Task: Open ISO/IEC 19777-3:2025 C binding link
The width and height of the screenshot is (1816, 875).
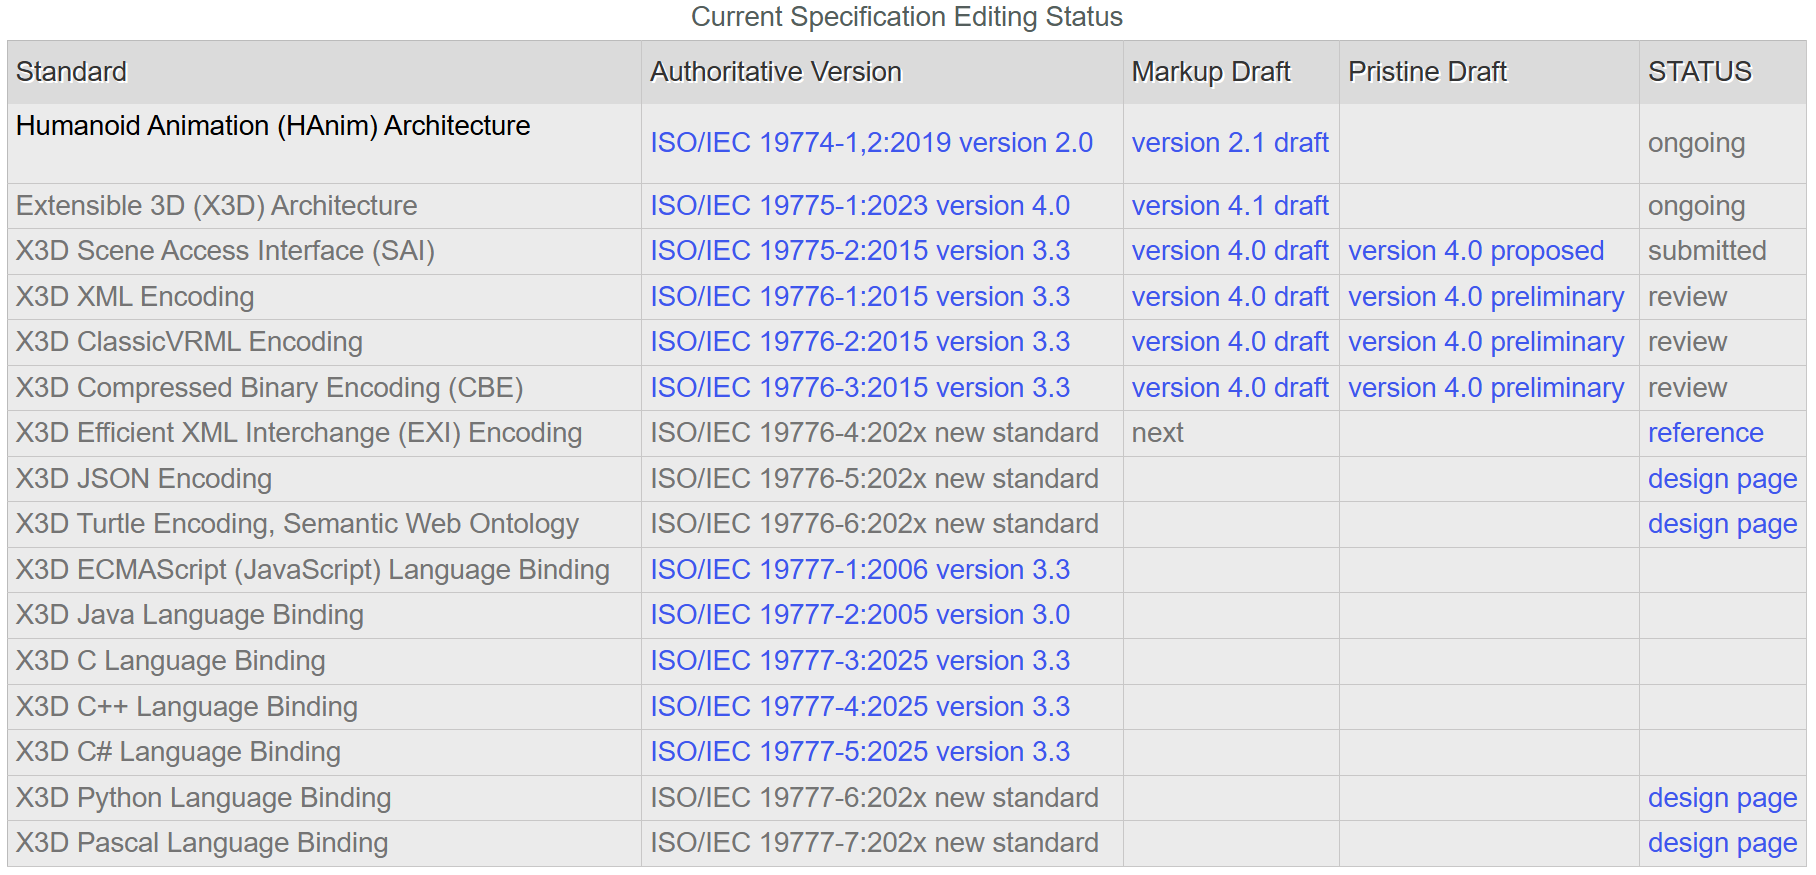Action: tap(859, 661)
